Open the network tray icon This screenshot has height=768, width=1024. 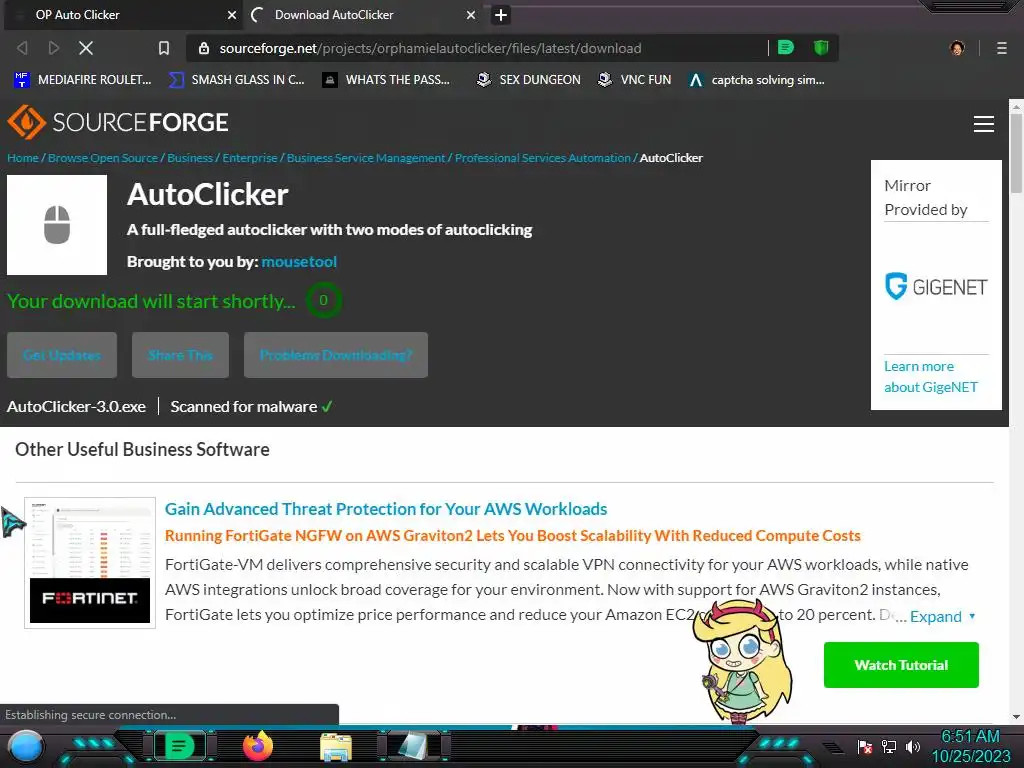pyautogui.click(x=889, y=746)
